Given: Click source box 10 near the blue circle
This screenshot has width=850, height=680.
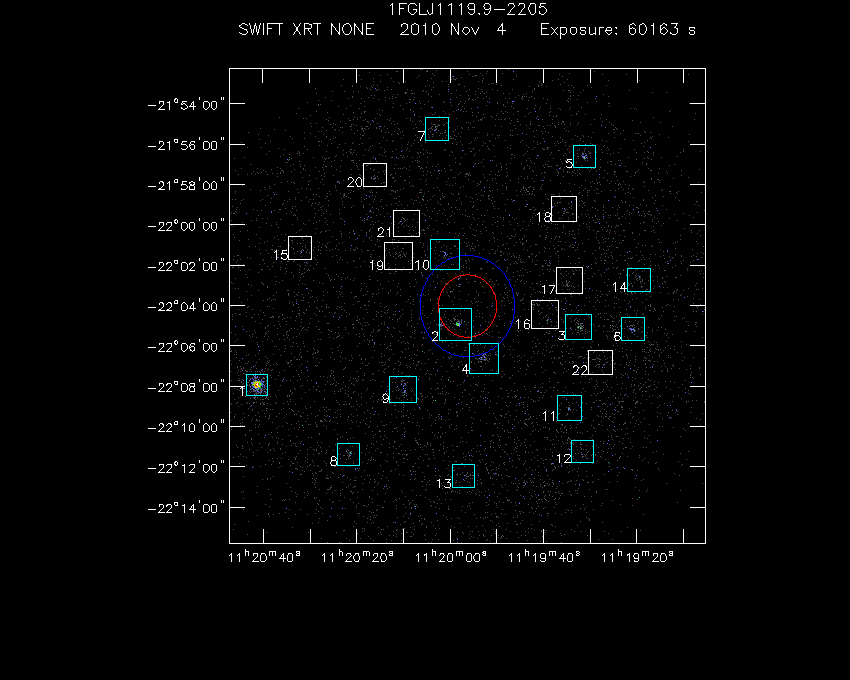Looking at the screenshot, I should pyautogui.click(x=445, y=254).
